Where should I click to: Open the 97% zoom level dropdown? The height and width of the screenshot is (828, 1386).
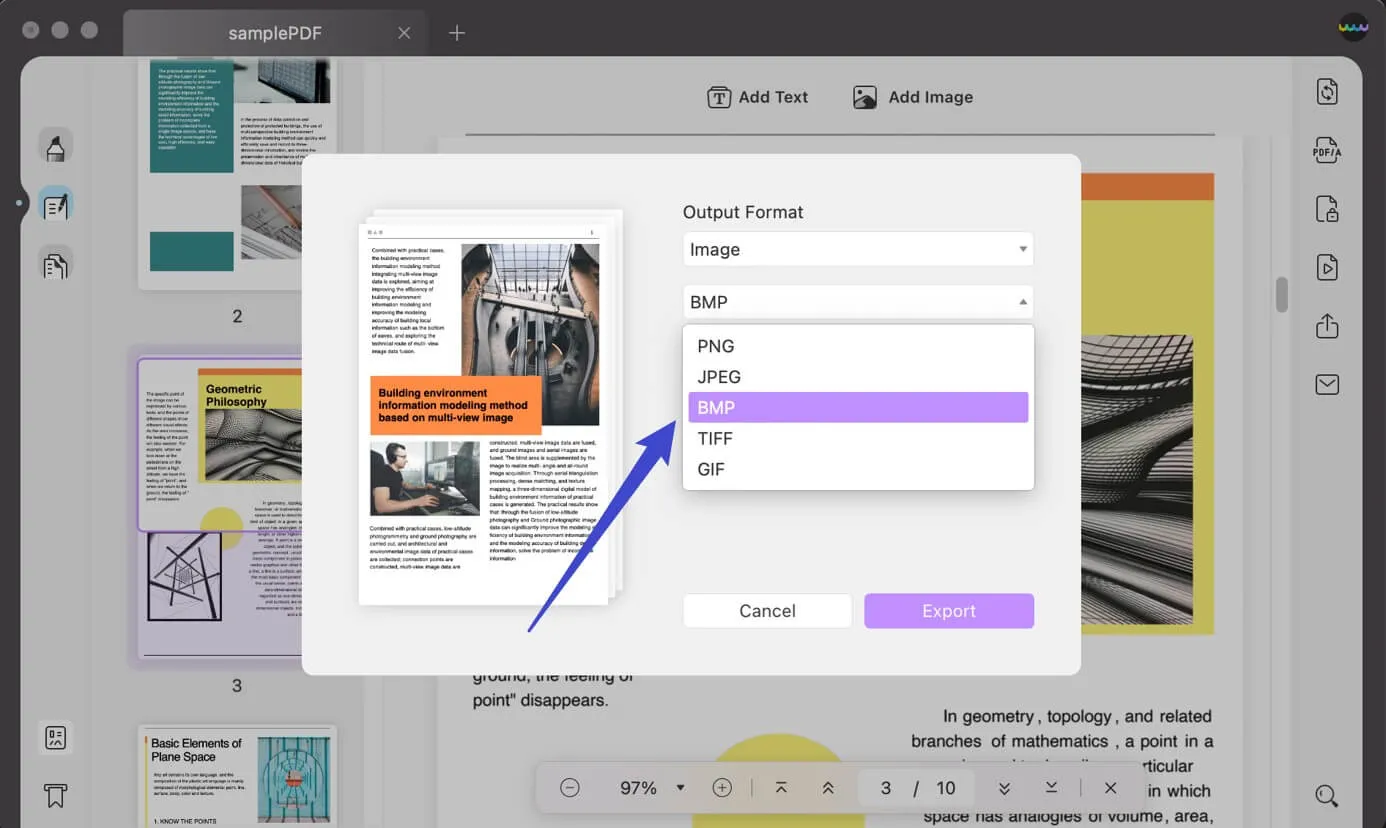[x=680, y=788]
